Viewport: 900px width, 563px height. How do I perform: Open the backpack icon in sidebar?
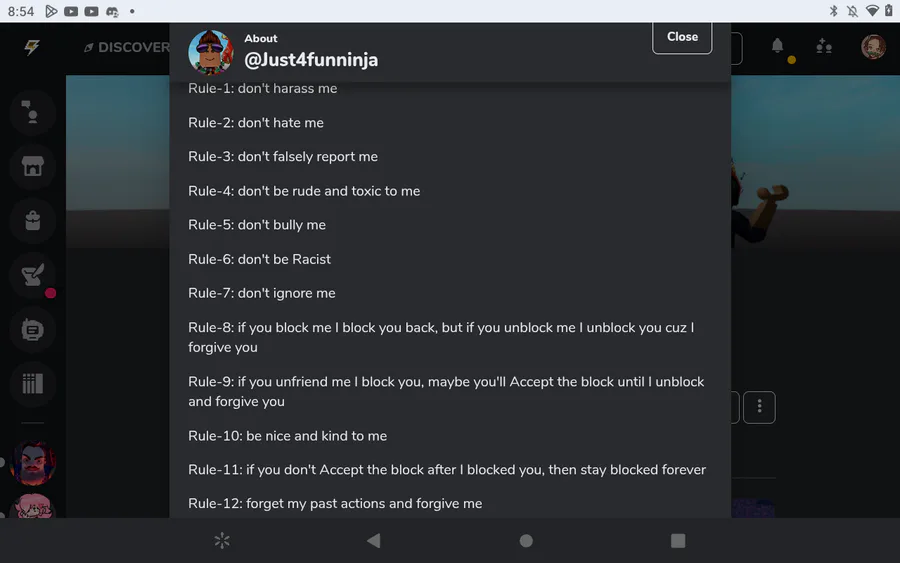(32, 221)
